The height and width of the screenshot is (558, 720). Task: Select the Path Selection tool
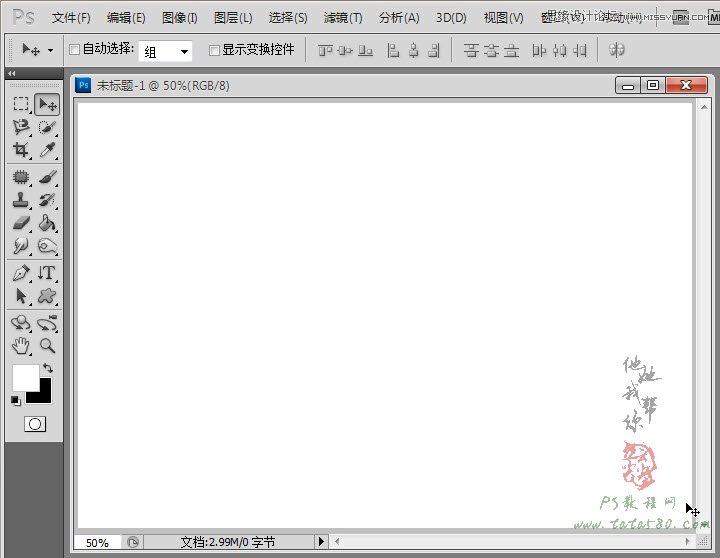click(21, 296)
